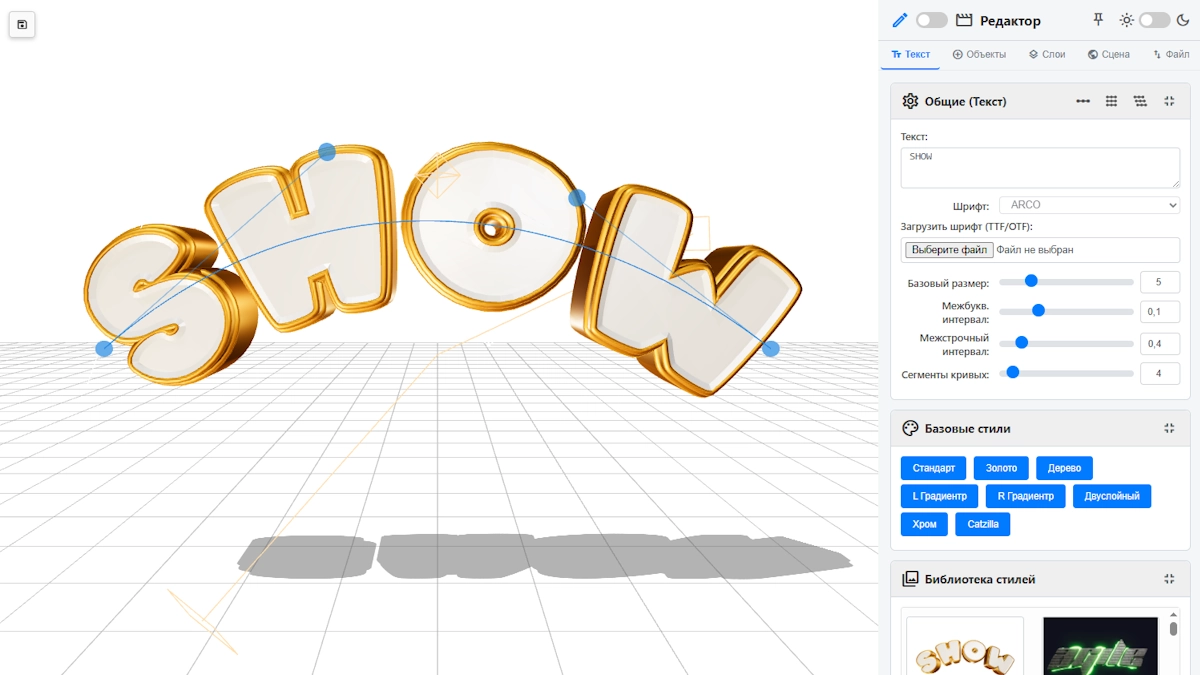The height and width of the screenshot is (675, 1200).
Task: Click the Межстрочный интервал slider
Action: pos(1066,343)
